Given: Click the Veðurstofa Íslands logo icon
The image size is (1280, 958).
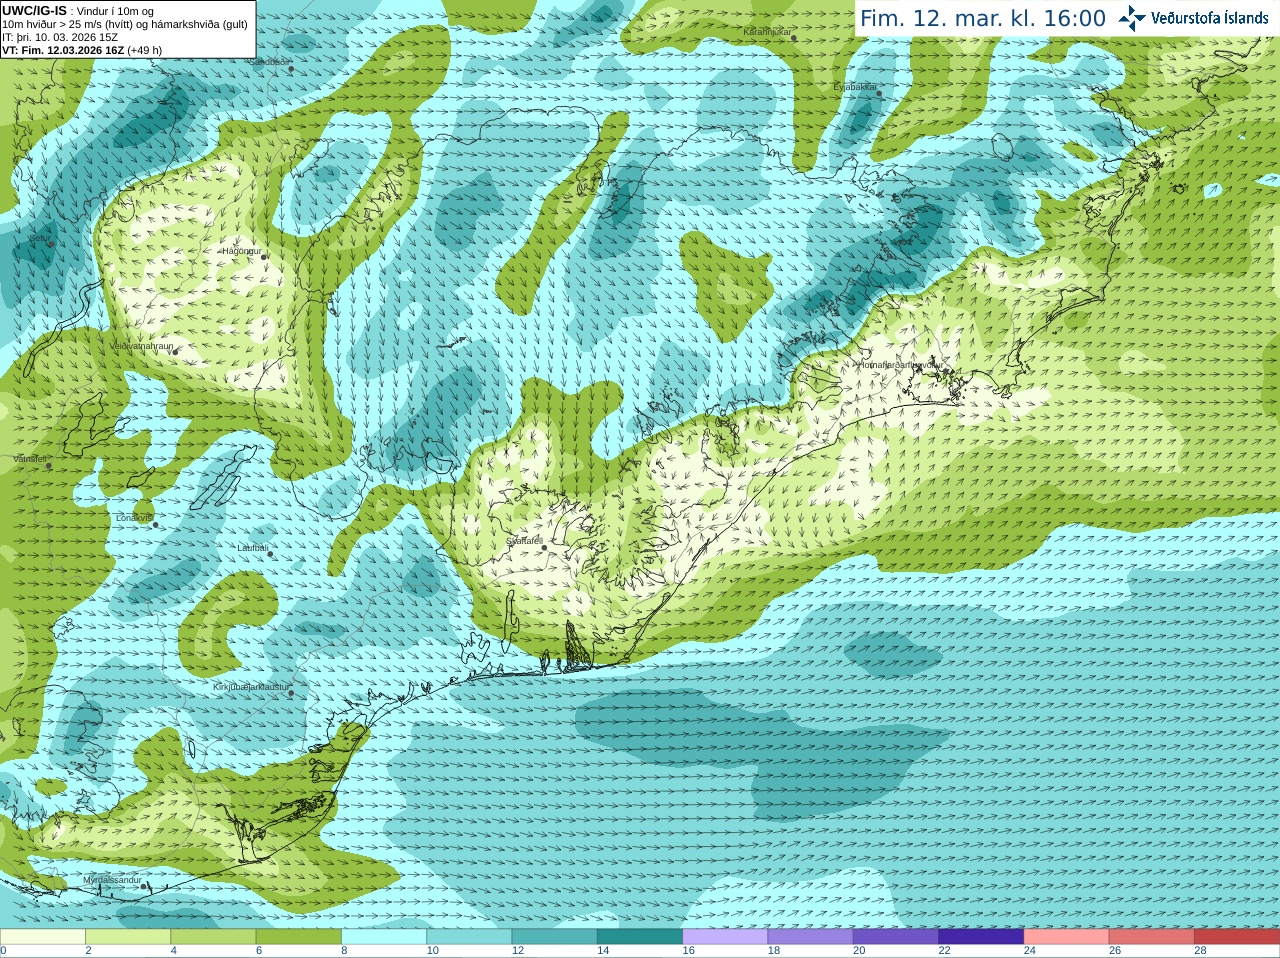Looking at the screenshot, I should tap(1132, 18).
